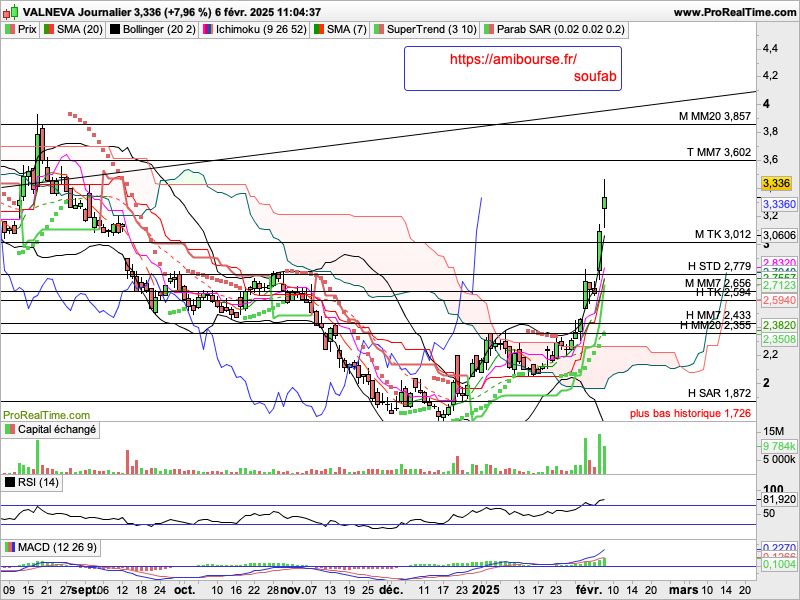The image size is (800, 600).
Task: Click the nov. date marker on time axis
Action: click(293, 590)
